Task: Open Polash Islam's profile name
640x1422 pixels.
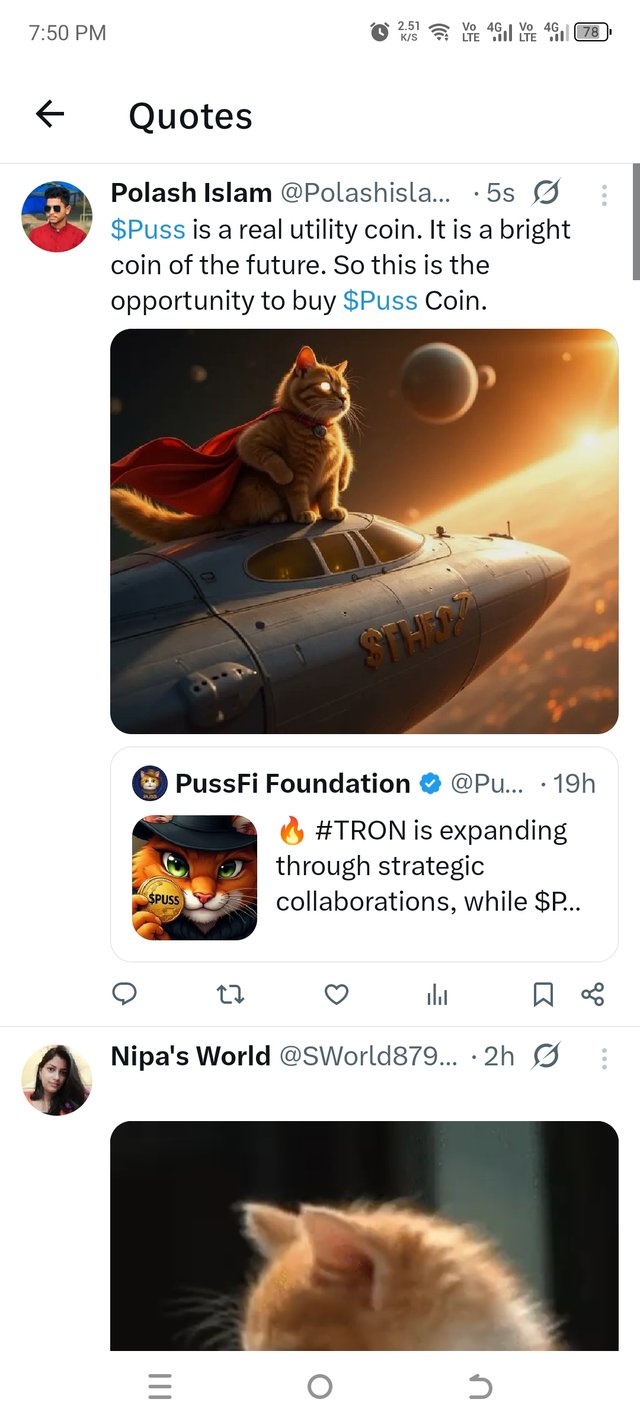Action: click(x=191, y=192)
